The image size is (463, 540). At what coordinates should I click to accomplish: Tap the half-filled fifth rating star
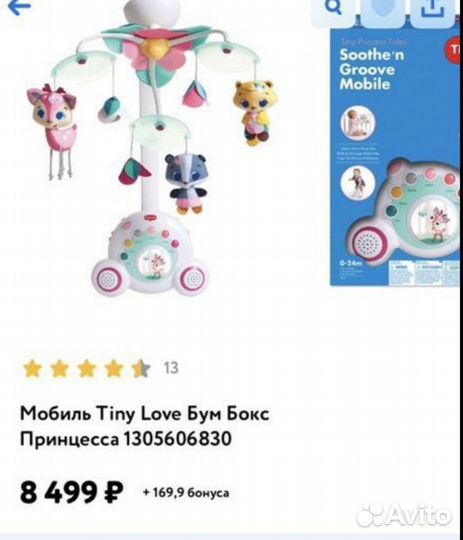click(x=141, y=368)
